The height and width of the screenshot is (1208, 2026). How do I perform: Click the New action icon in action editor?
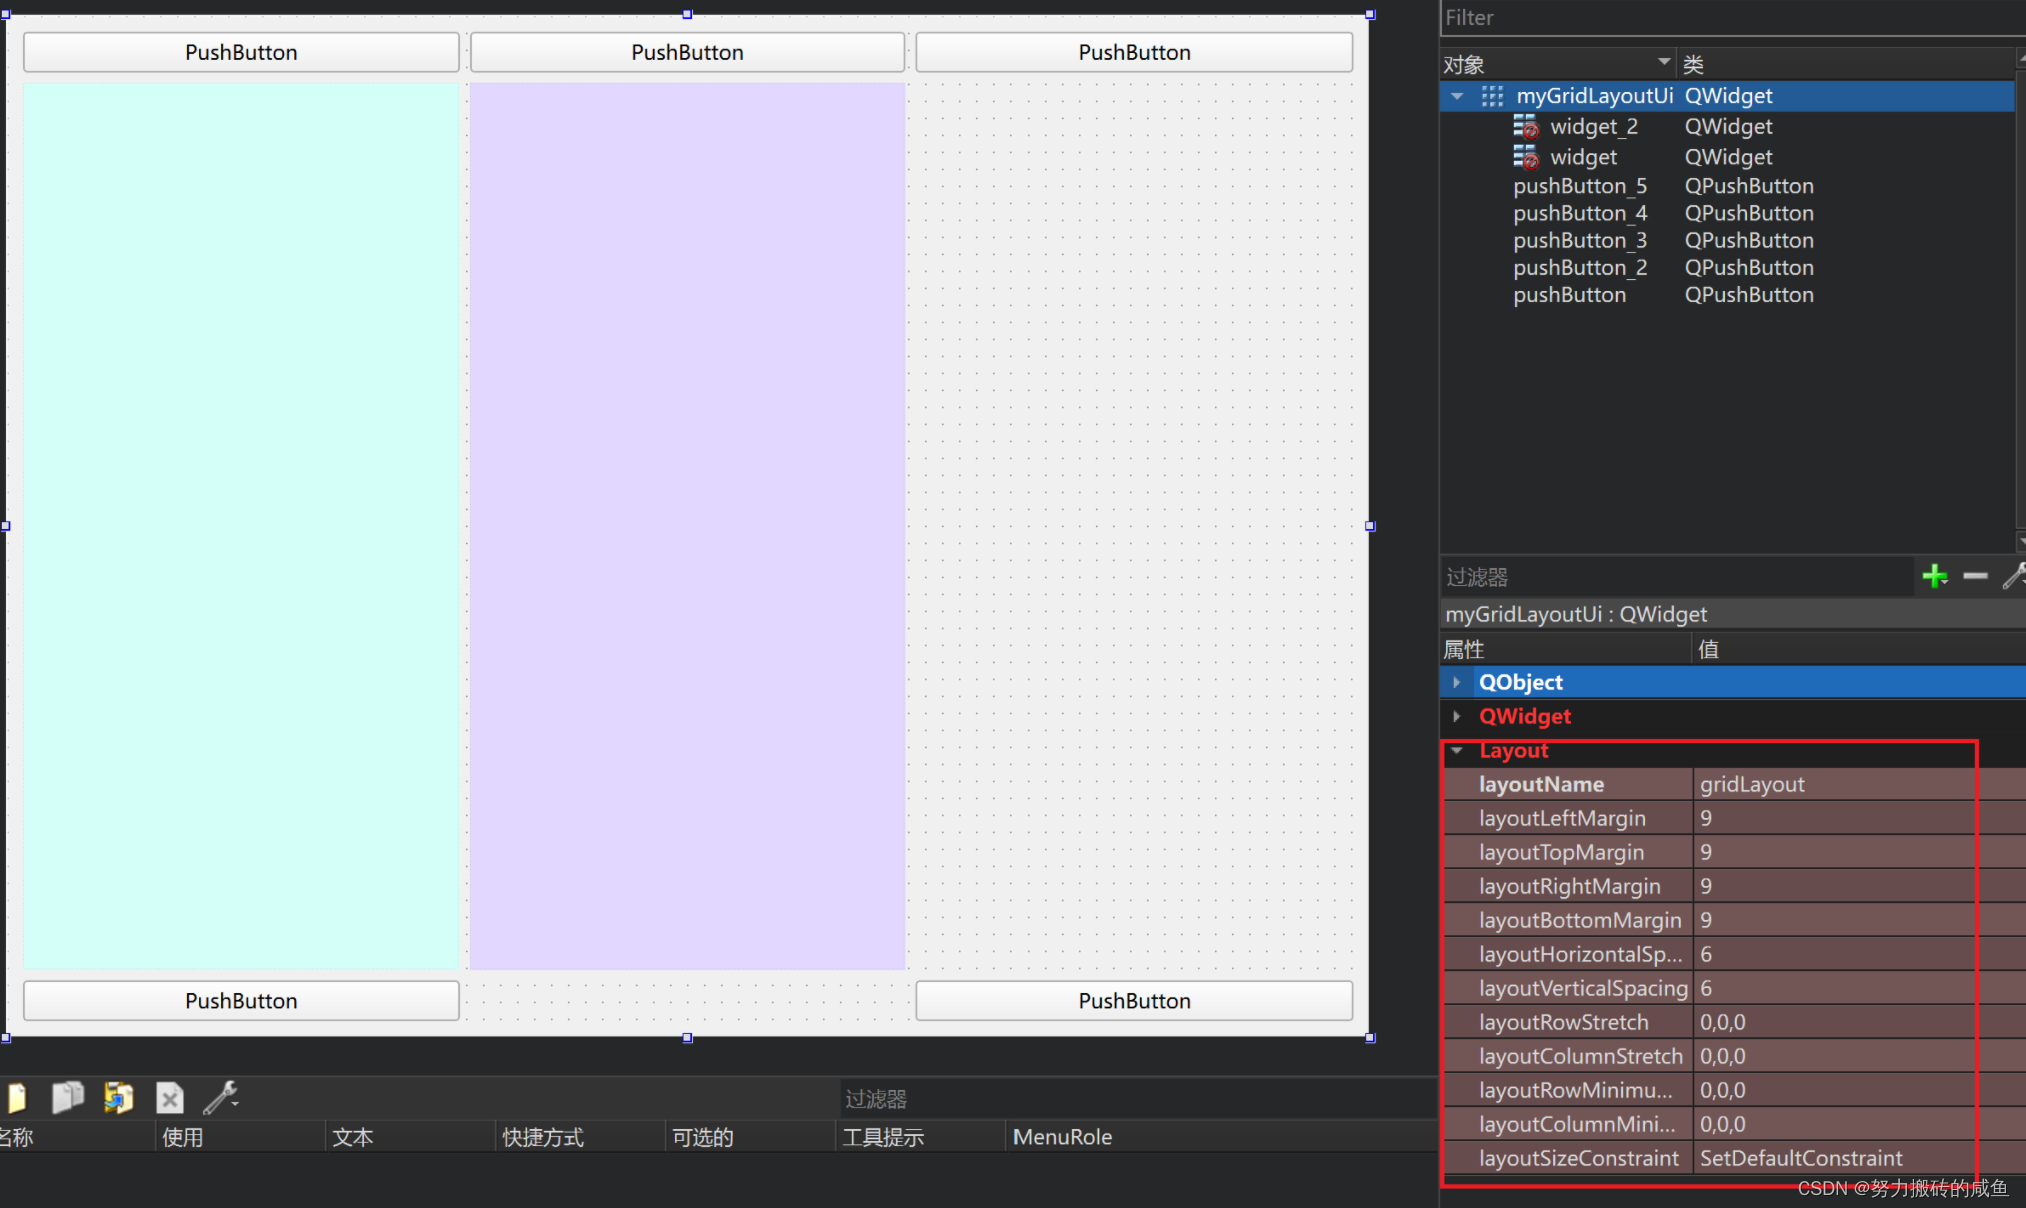coord(17,1098)
